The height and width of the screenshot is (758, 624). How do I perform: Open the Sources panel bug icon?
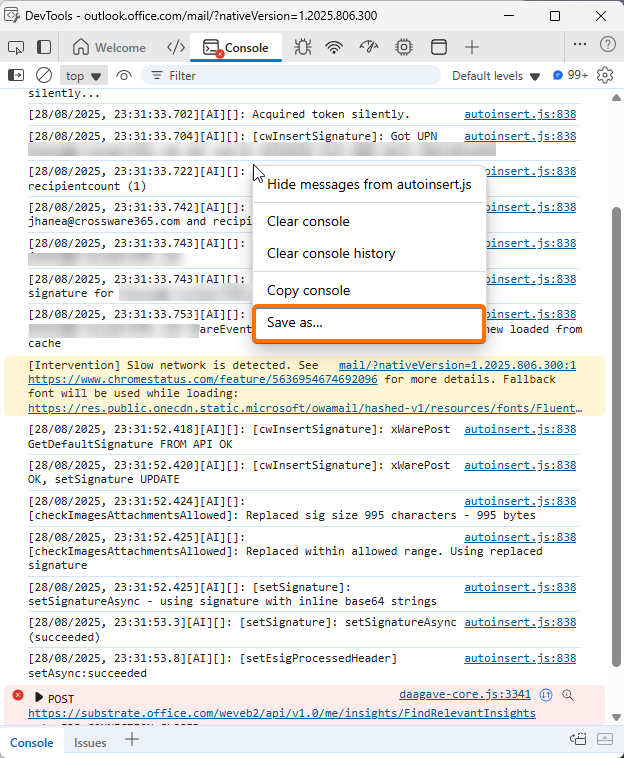[303, 47]
